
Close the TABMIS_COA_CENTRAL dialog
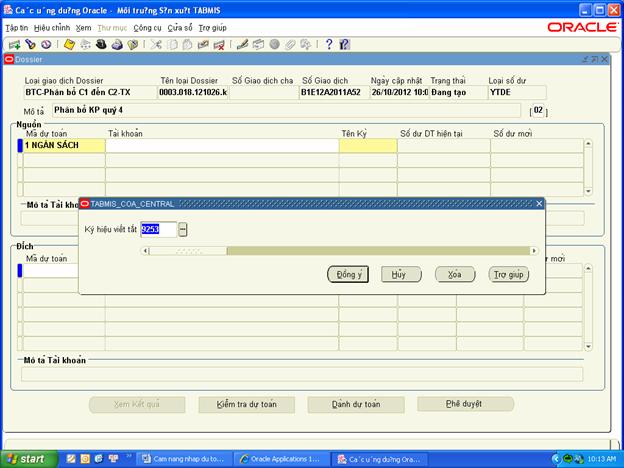pos(539,204)
